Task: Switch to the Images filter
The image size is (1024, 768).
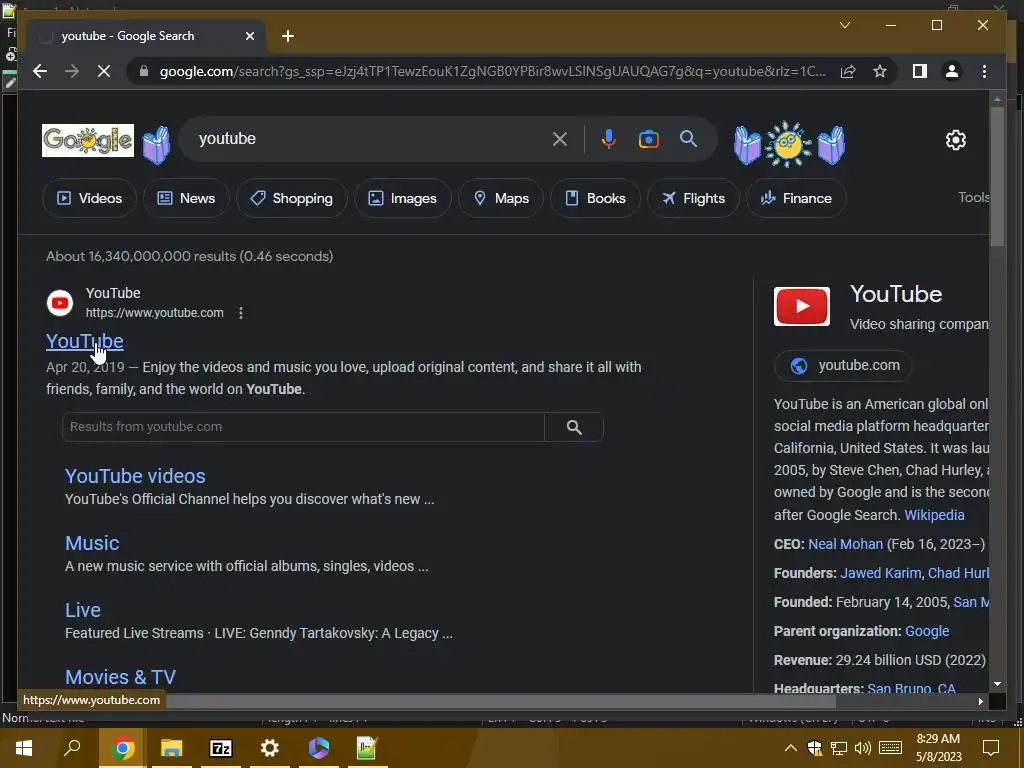Action: tap(403, 198)
